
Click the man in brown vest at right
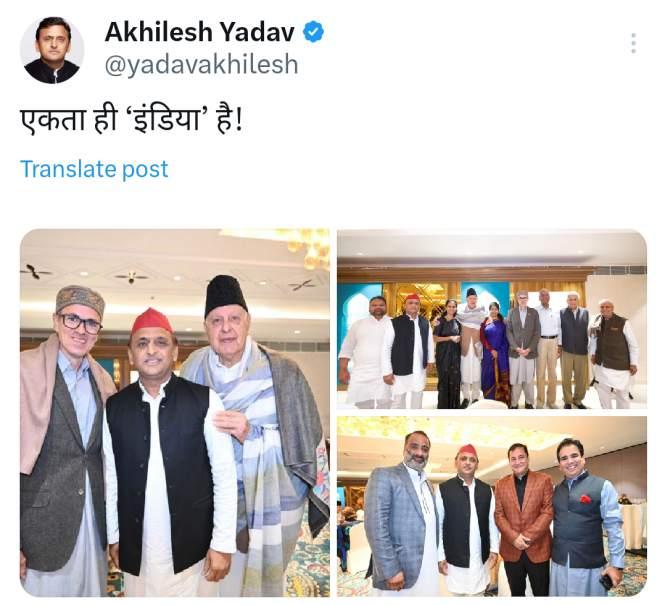point(612,354)
